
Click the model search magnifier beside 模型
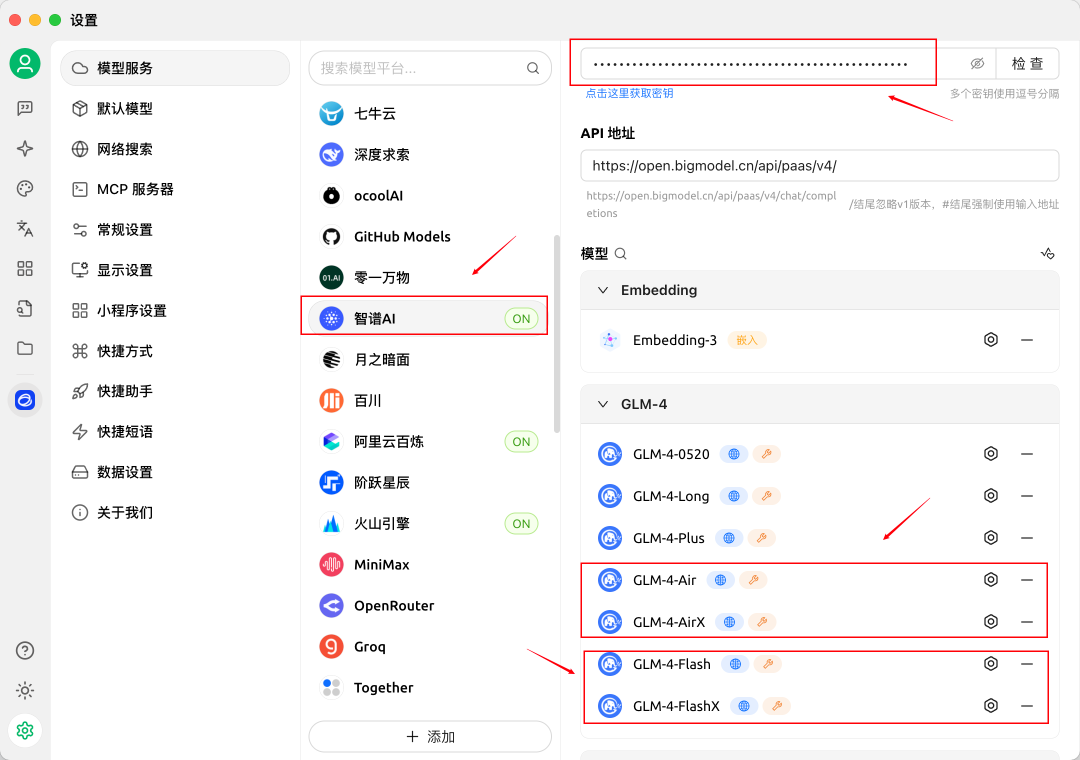coord(621,254)
